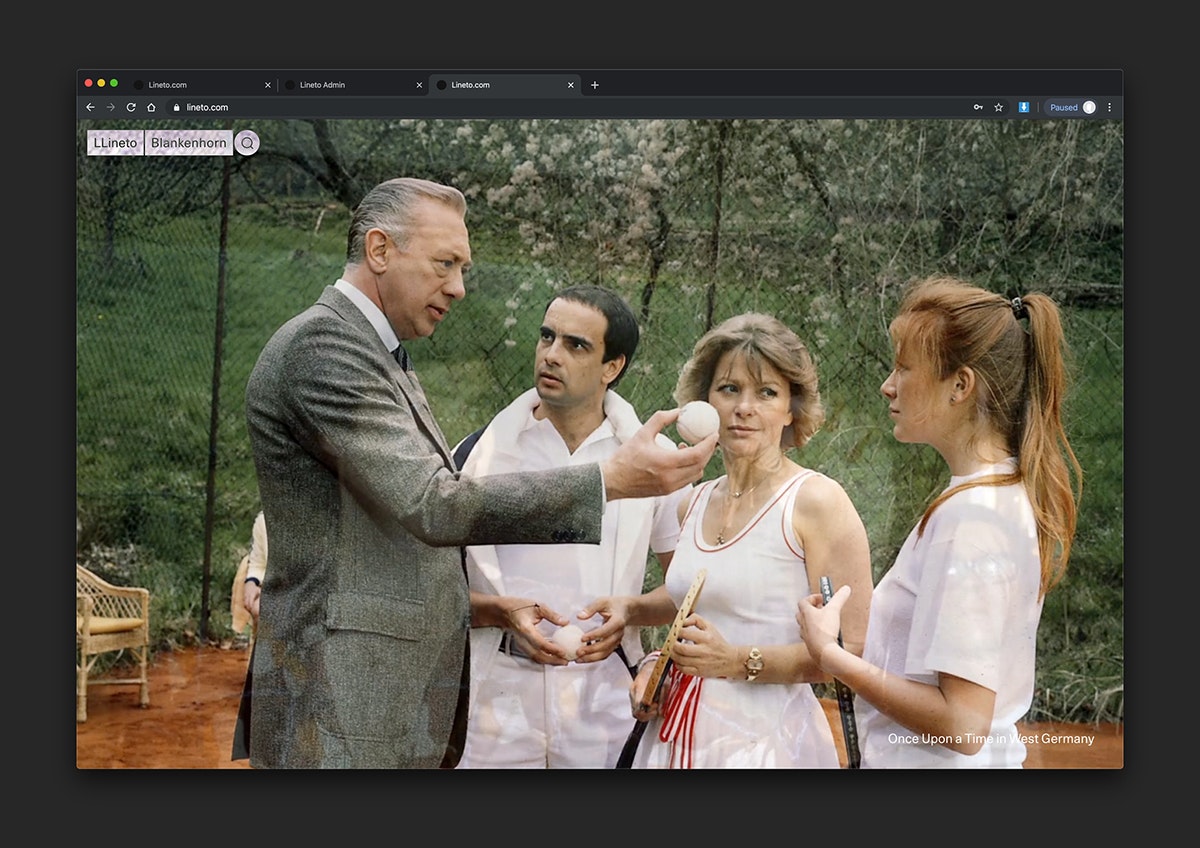
Task: Open a new tab with the plus button
Action: pyautogui.click(x=595, y=85)
